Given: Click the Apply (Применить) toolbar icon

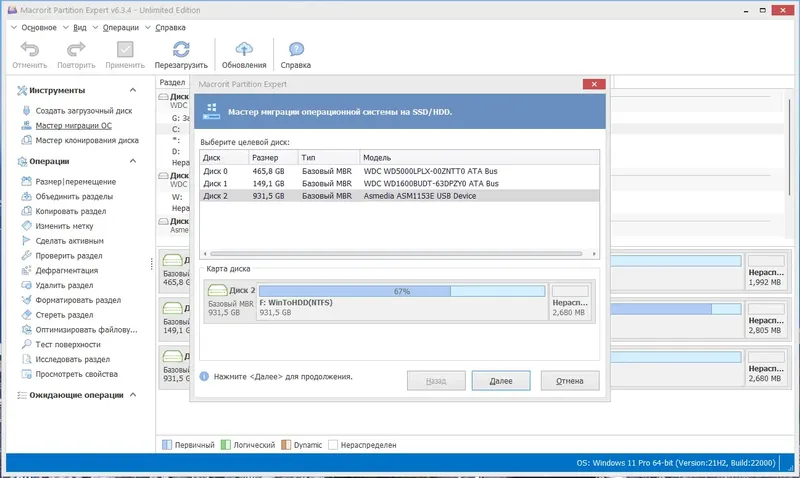Looking at the screenshot, I should point(125,49).
